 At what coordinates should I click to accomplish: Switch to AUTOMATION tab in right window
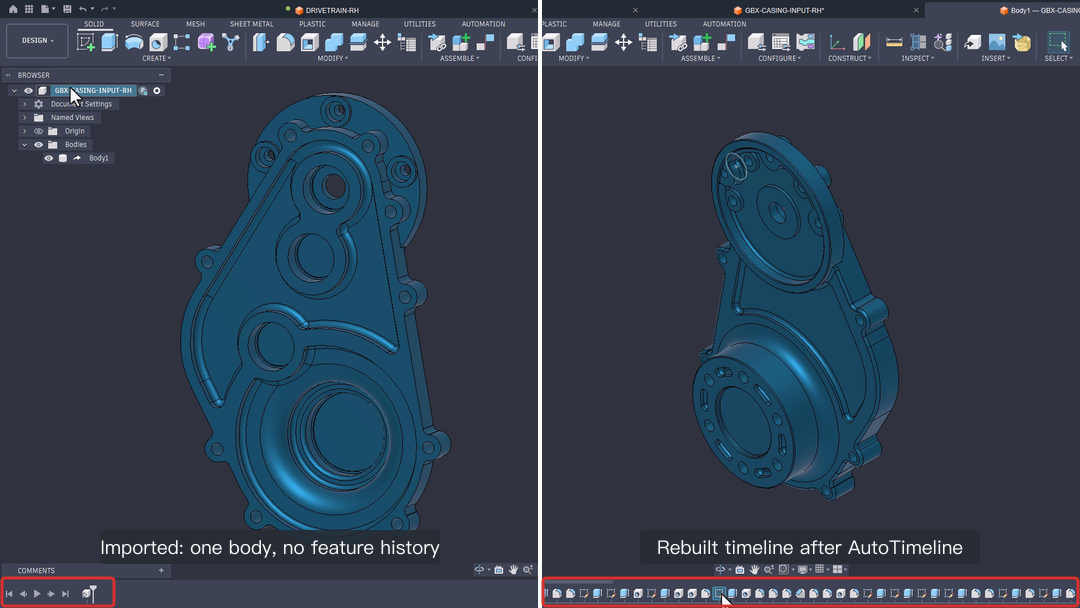724,23
